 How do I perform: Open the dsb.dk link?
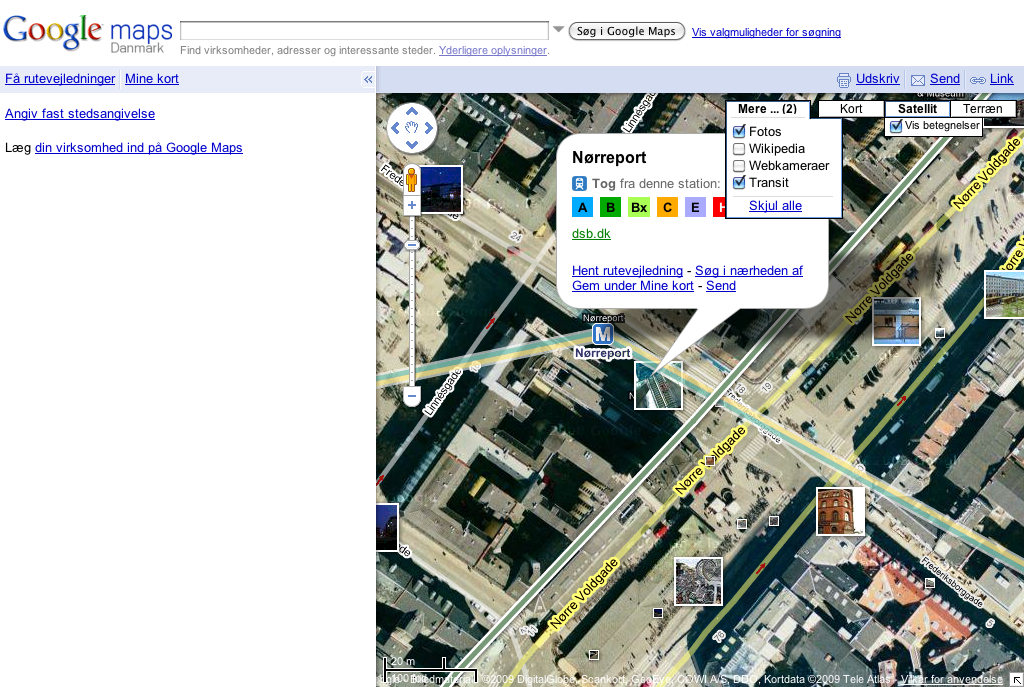pos(591,234)
